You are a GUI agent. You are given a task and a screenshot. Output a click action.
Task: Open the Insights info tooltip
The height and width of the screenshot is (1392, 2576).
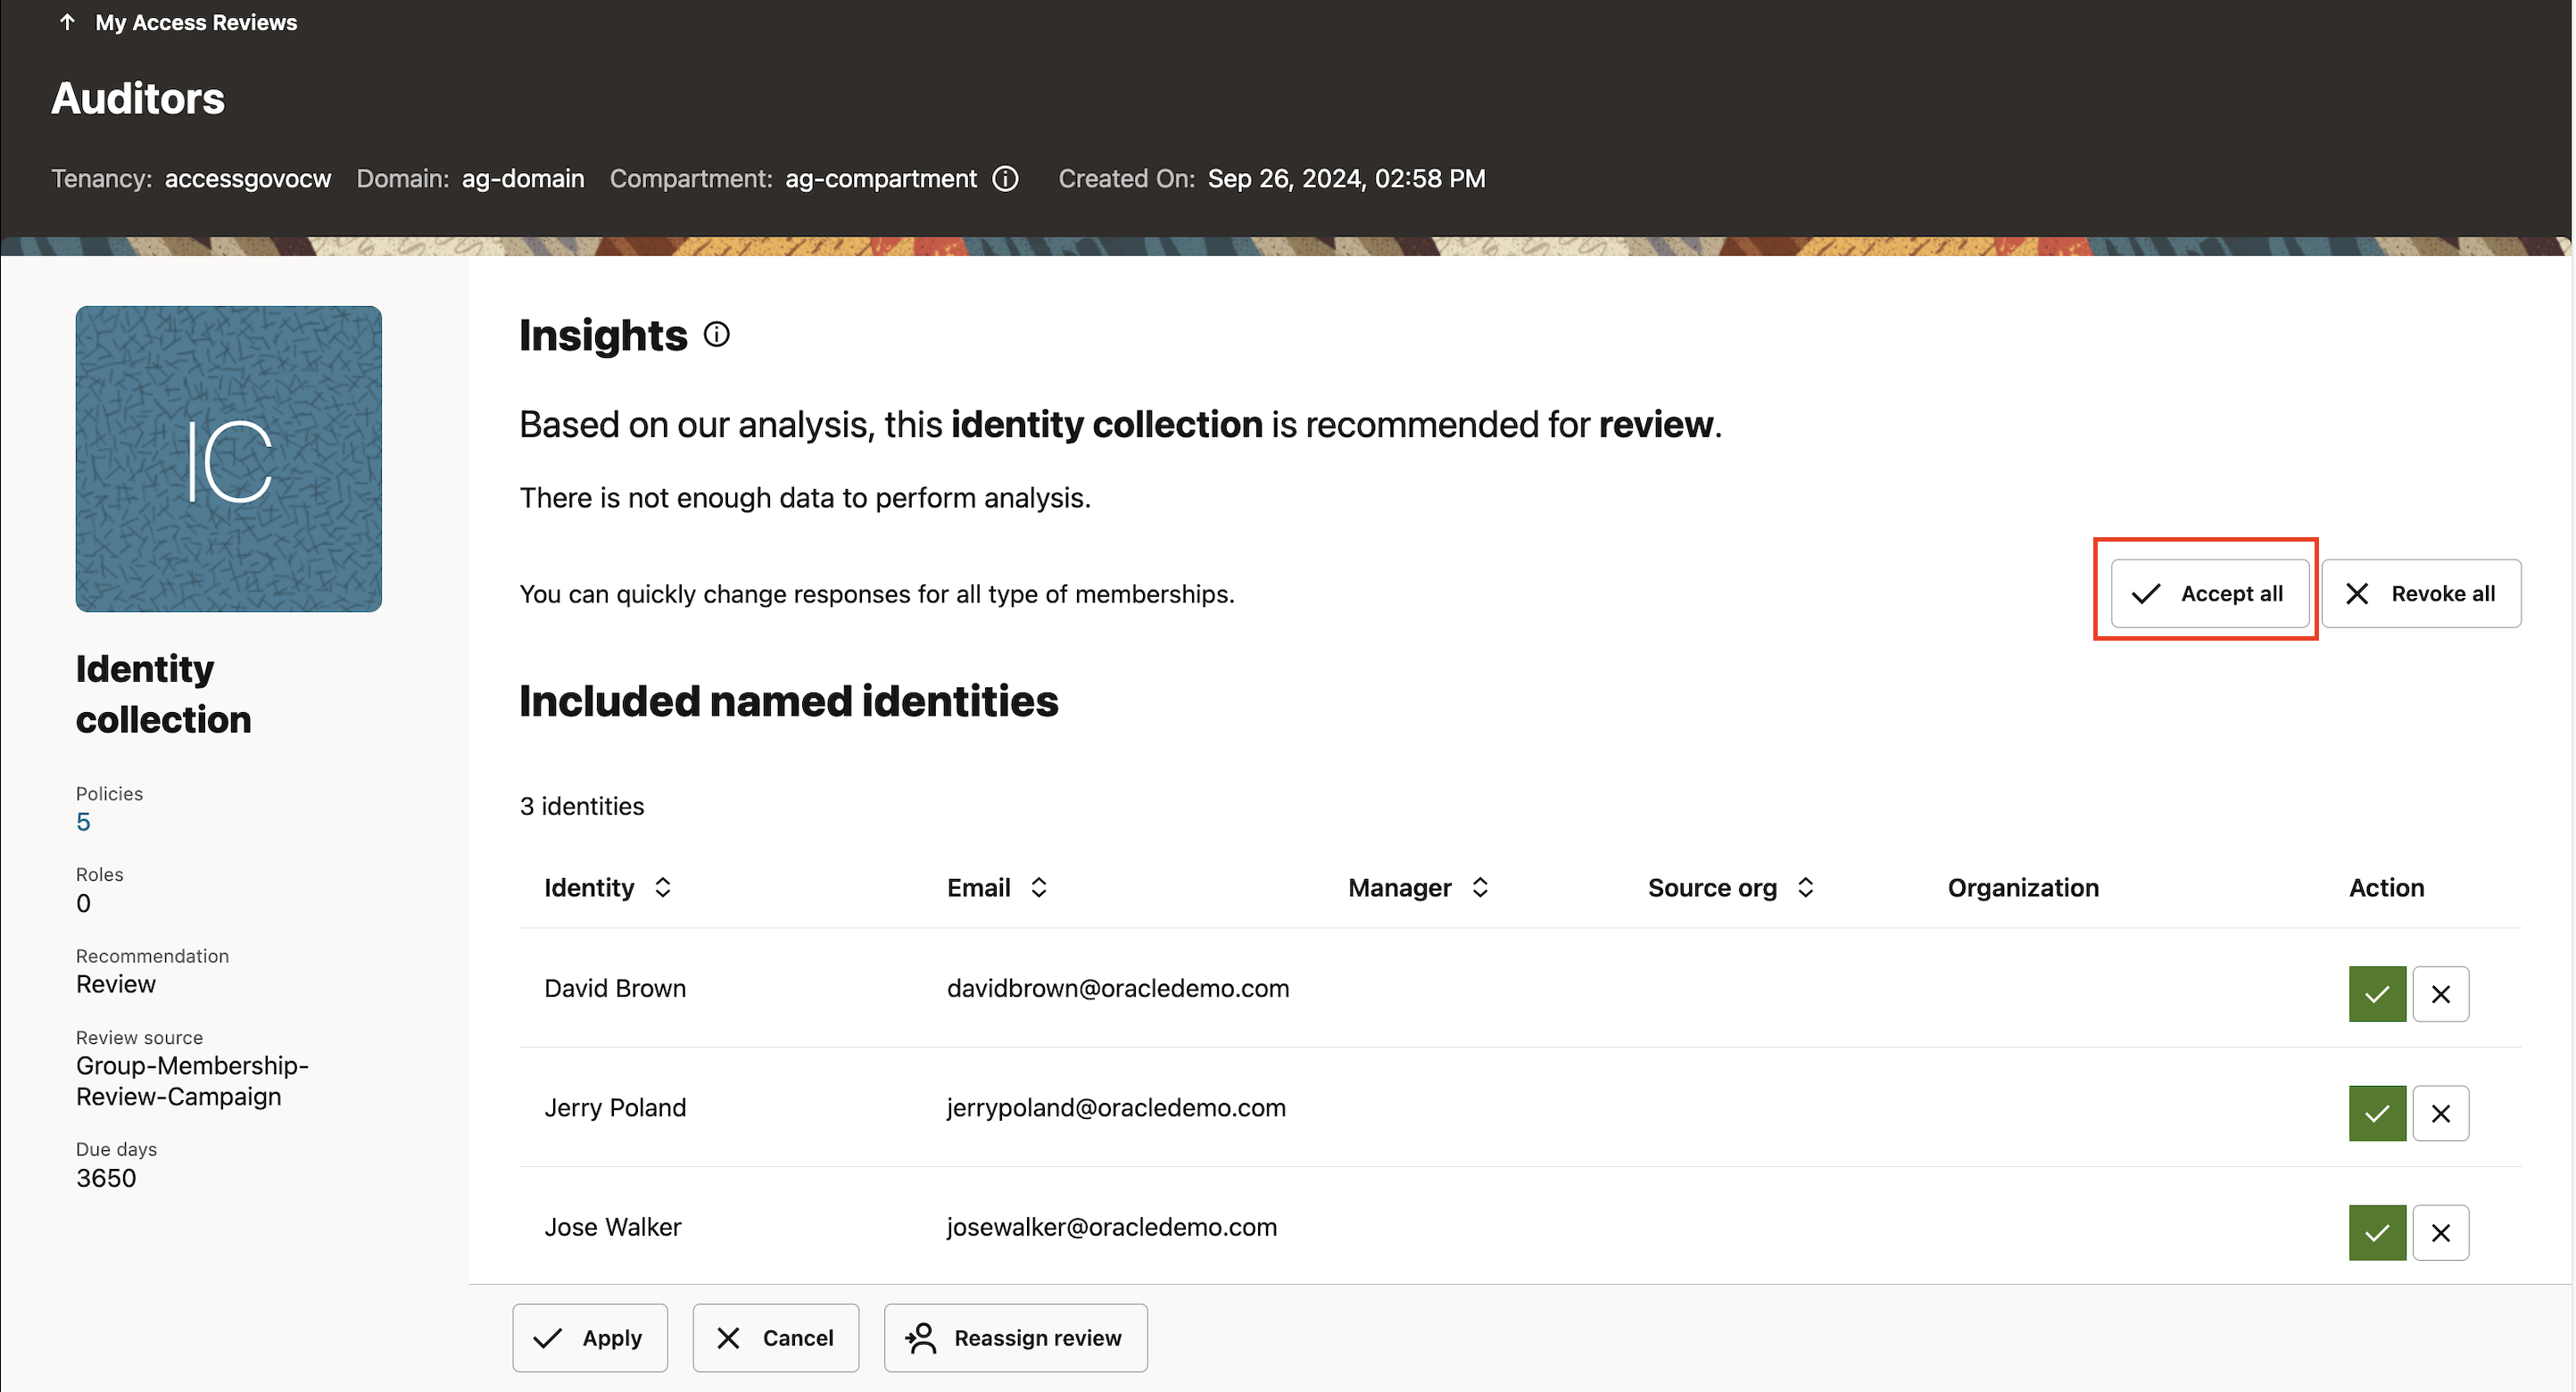[716, 334]
